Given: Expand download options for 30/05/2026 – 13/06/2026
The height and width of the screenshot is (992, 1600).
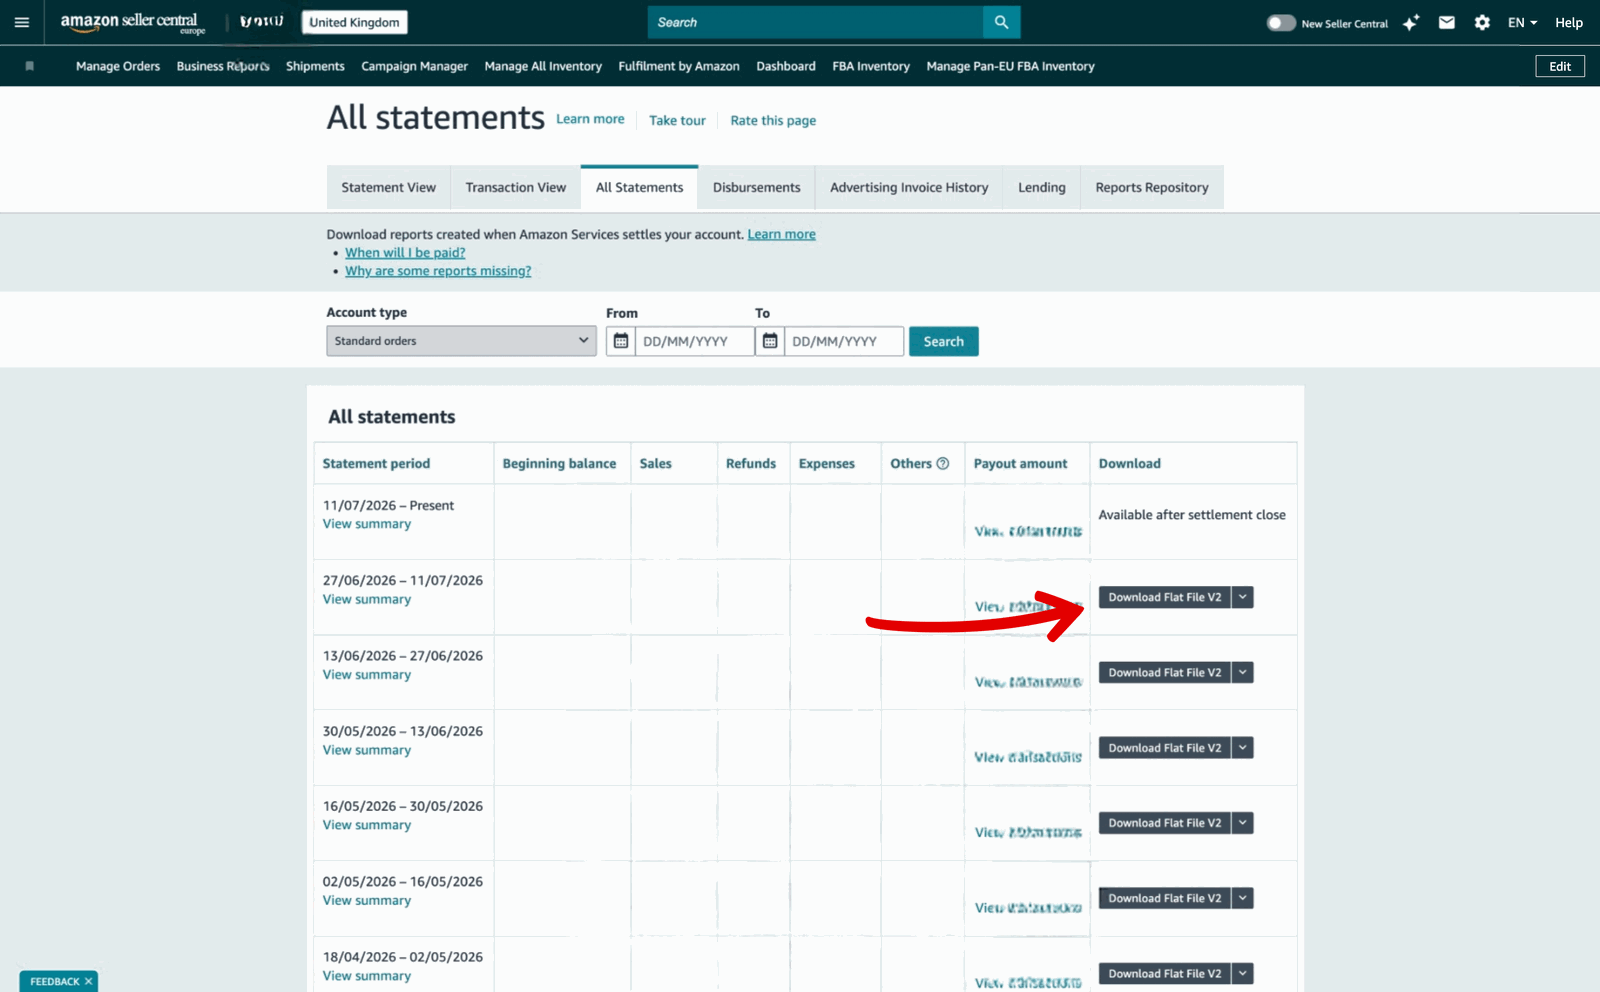Looking at the screenshot, I should click(1243, 747).
